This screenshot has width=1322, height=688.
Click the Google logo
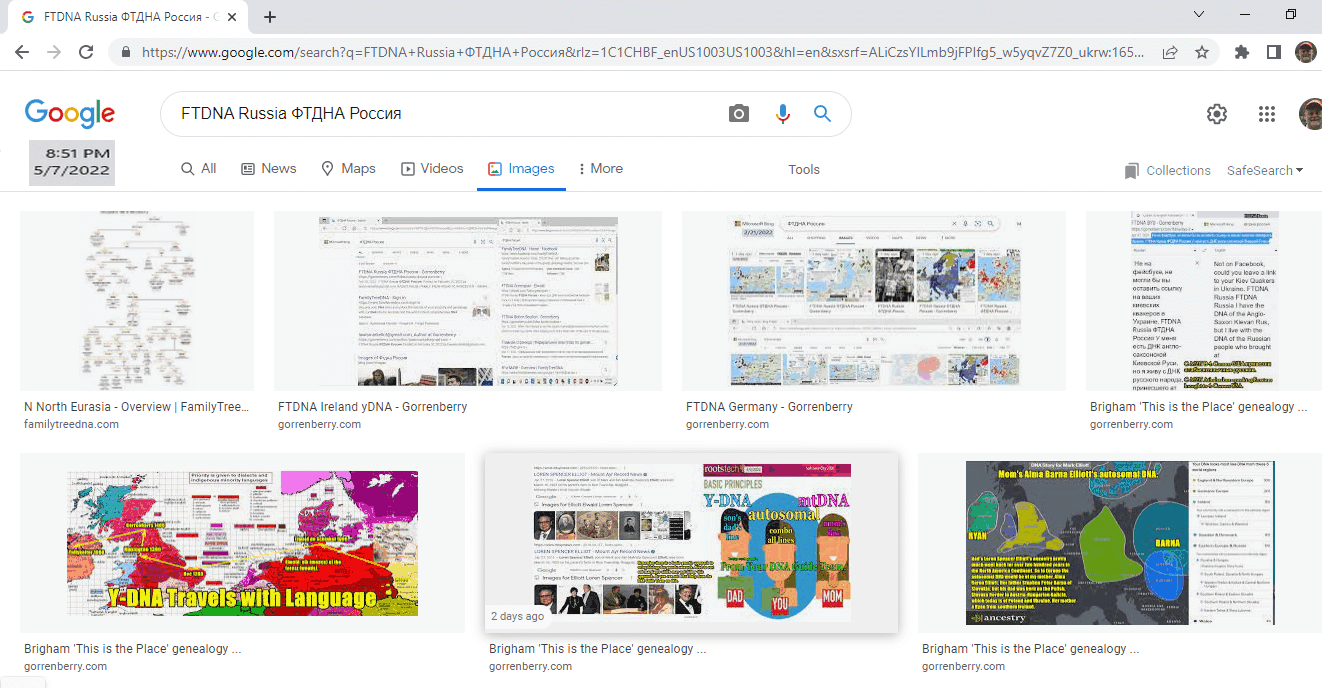[x=70, y=114]
